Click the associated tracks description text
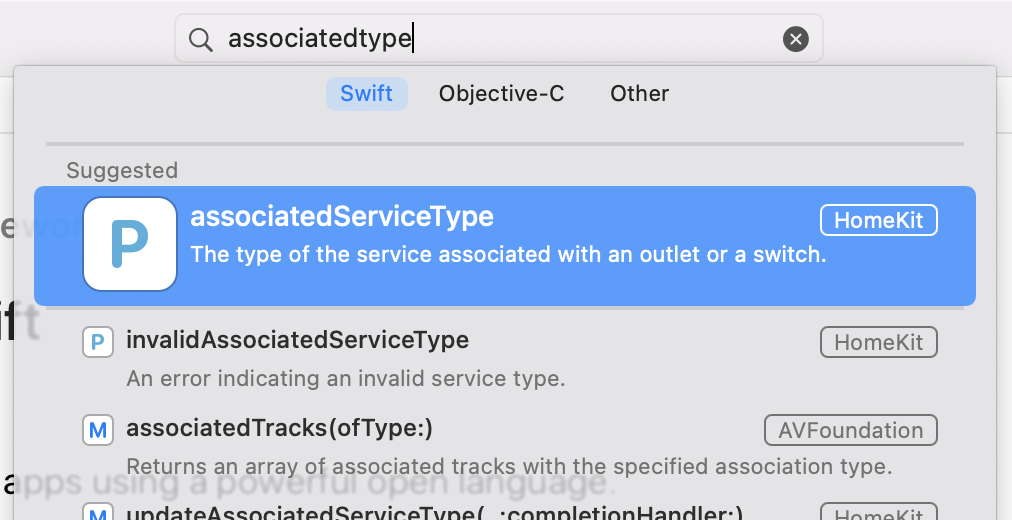The height and width of the screenshot is (520, 1012). point(508,466)
